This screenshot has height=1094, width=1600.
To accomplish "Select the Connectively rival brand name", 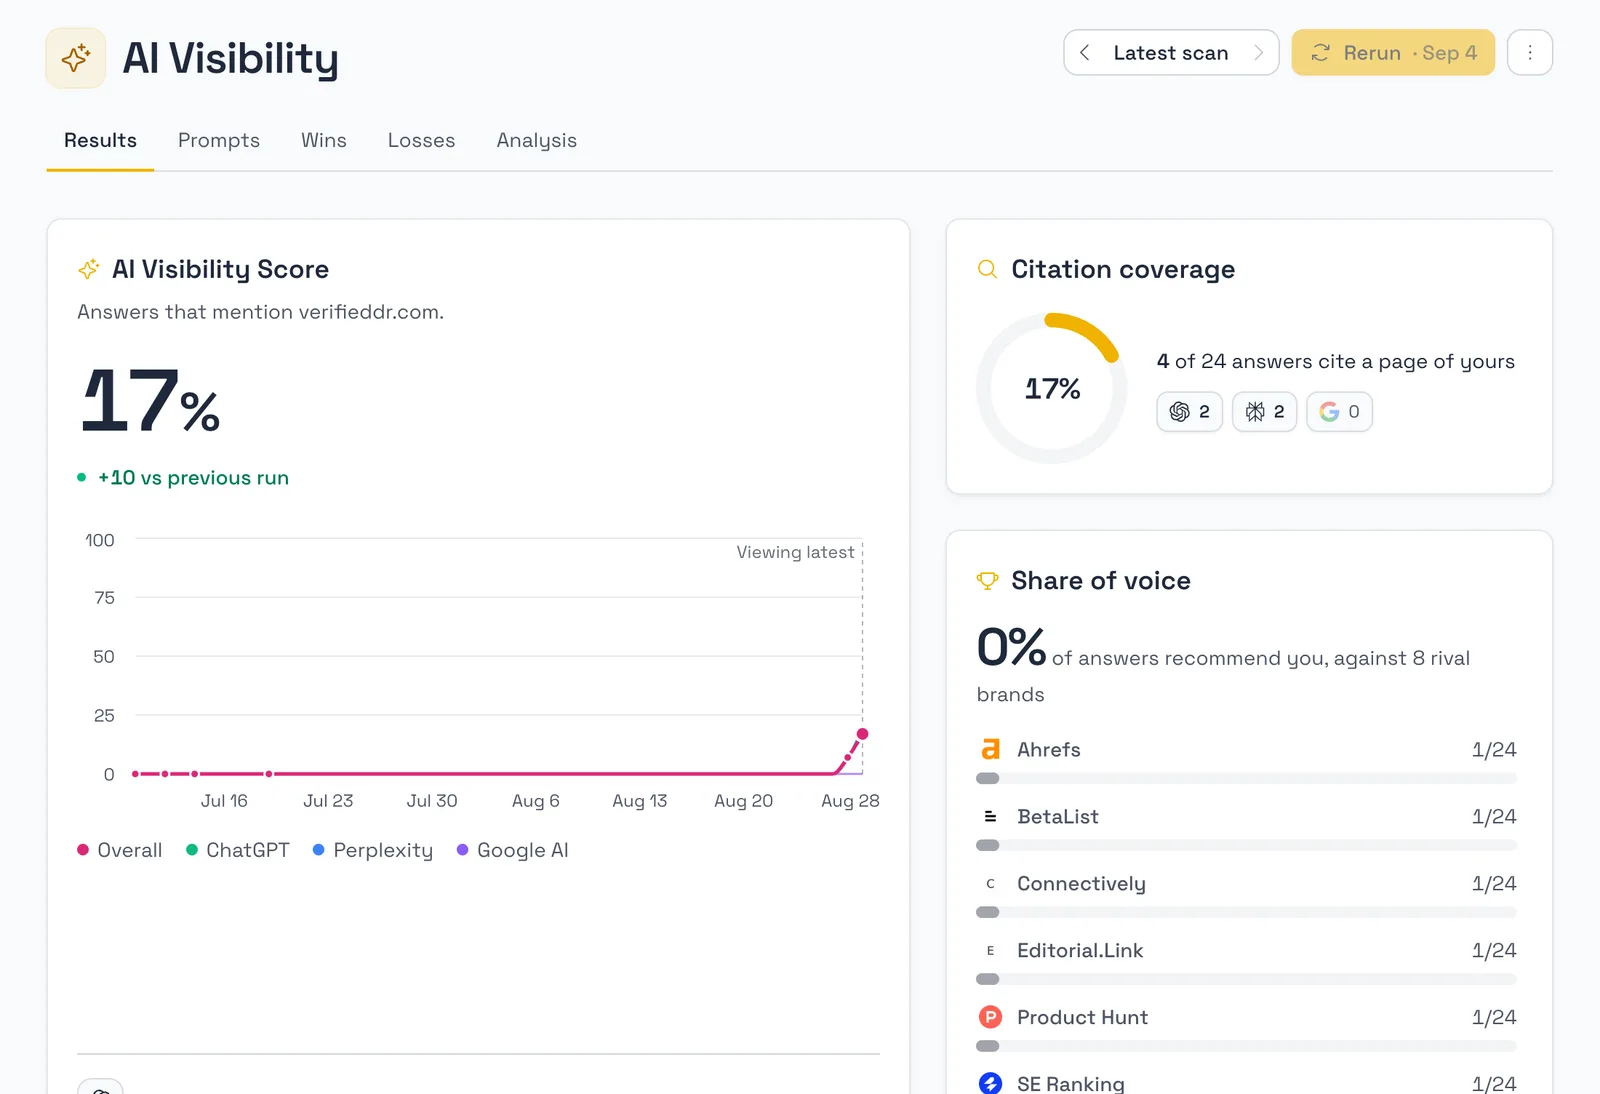I will 1081,883.
